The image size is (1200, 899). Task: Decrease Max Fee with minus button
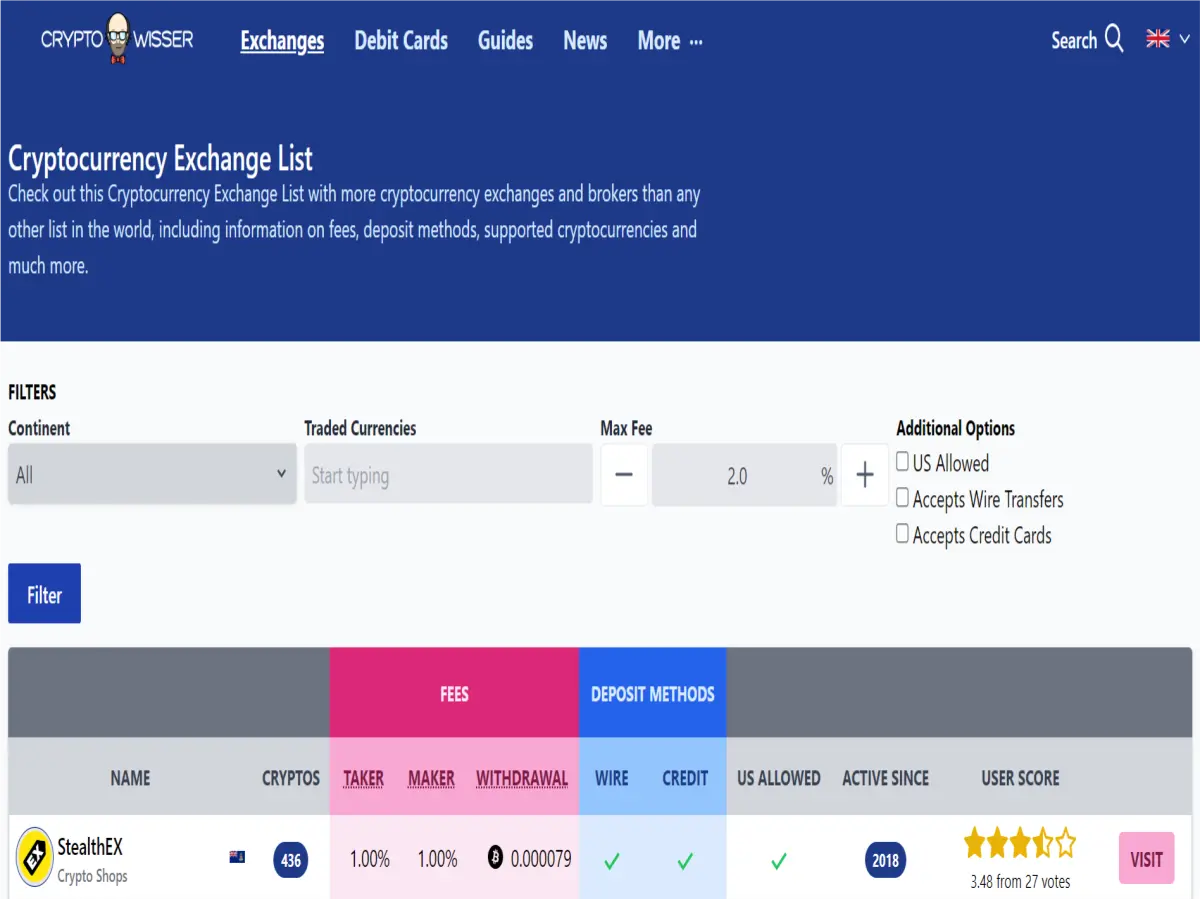pyautogui.click(x=624, y=475)
